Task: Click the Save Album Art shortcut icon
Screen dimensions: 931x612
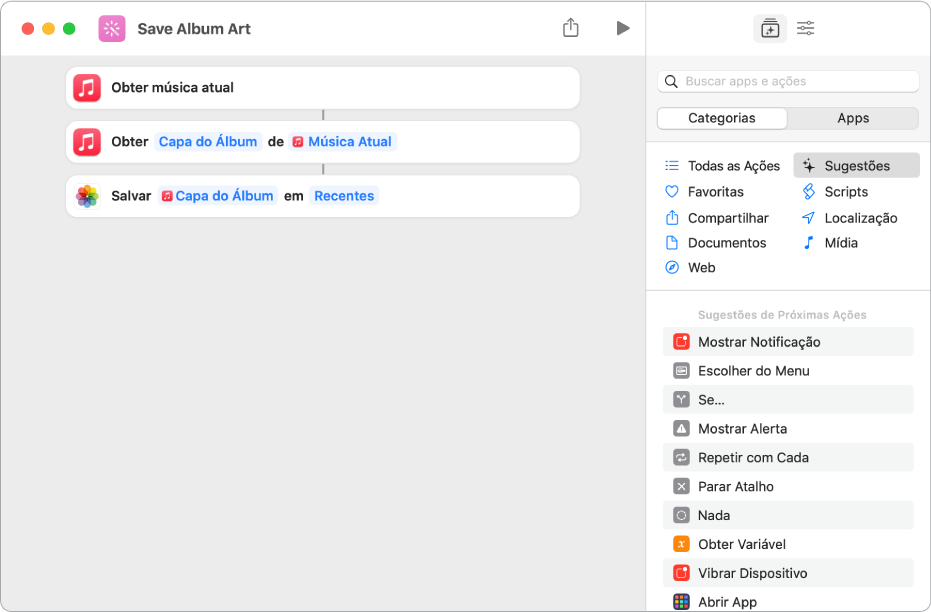Action: (112, 29)
